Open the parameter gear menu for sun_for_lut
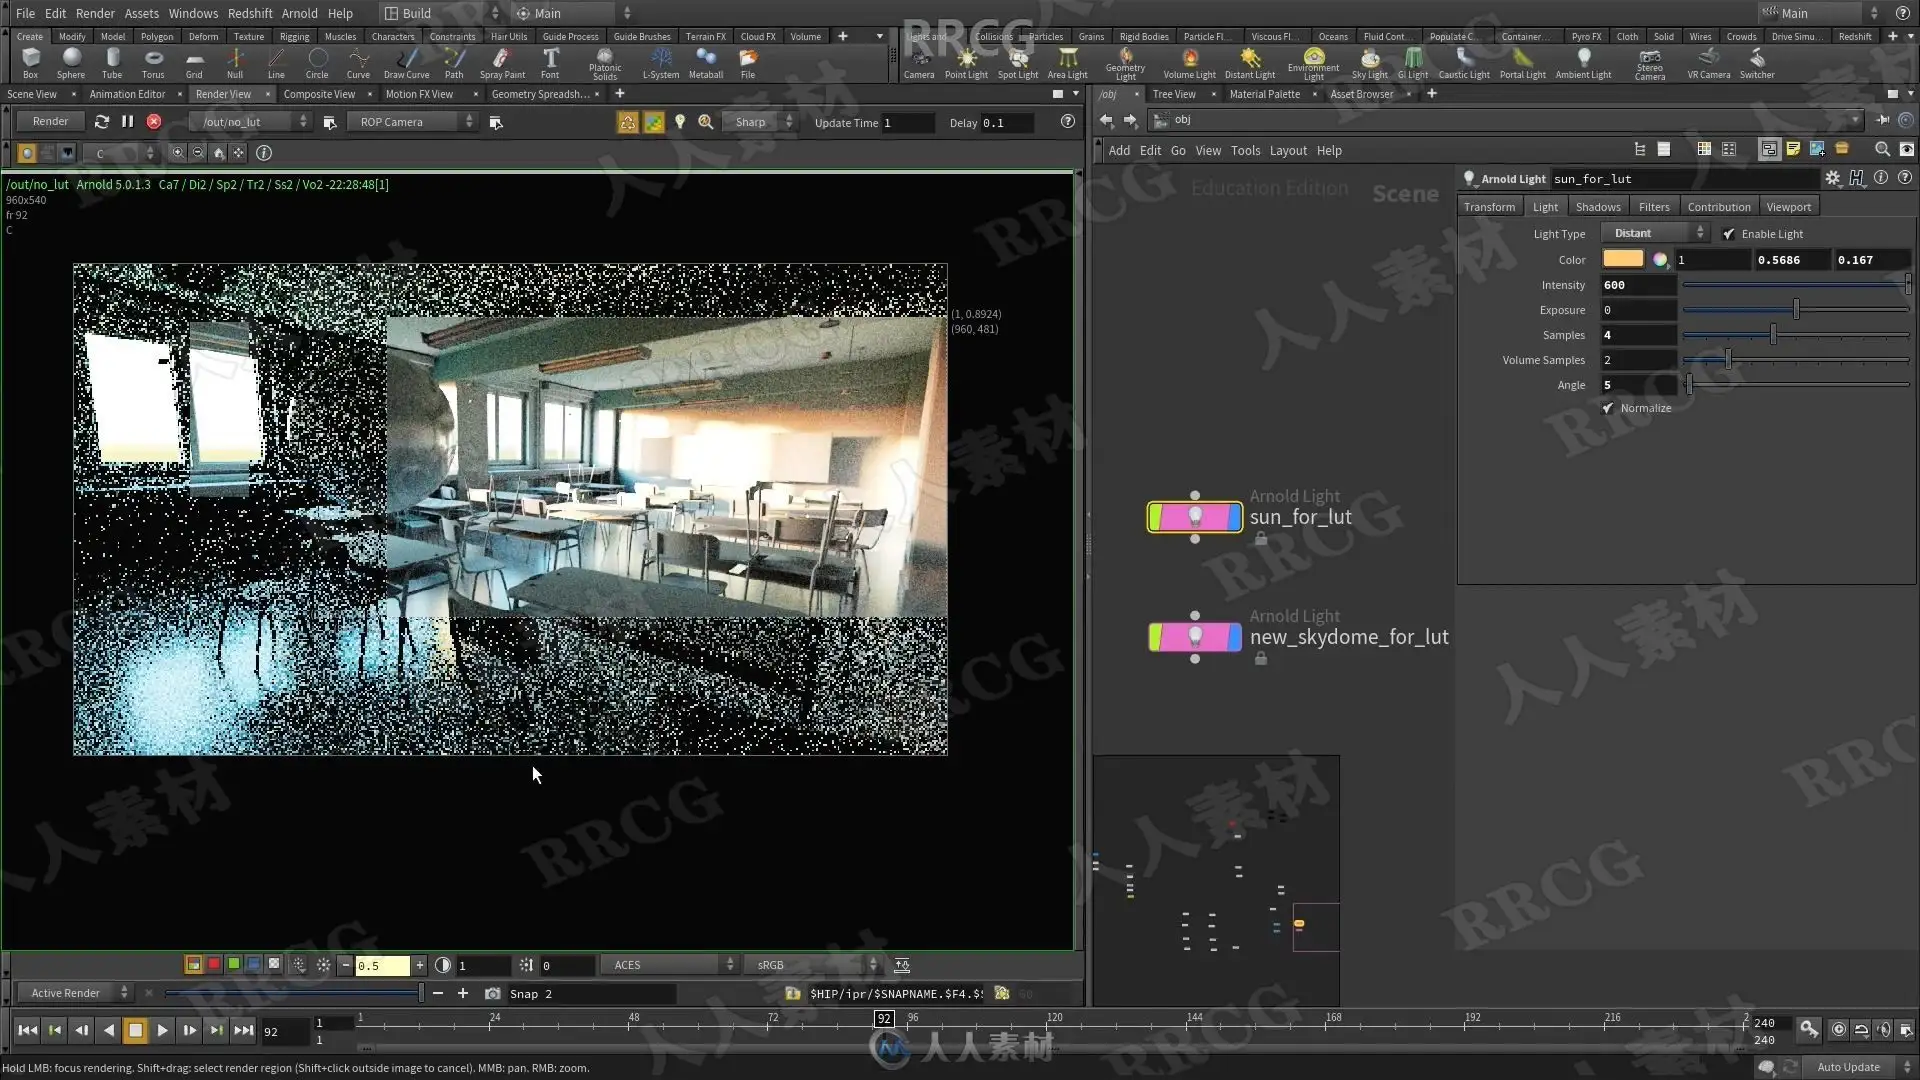 (x=1832, y=178)
